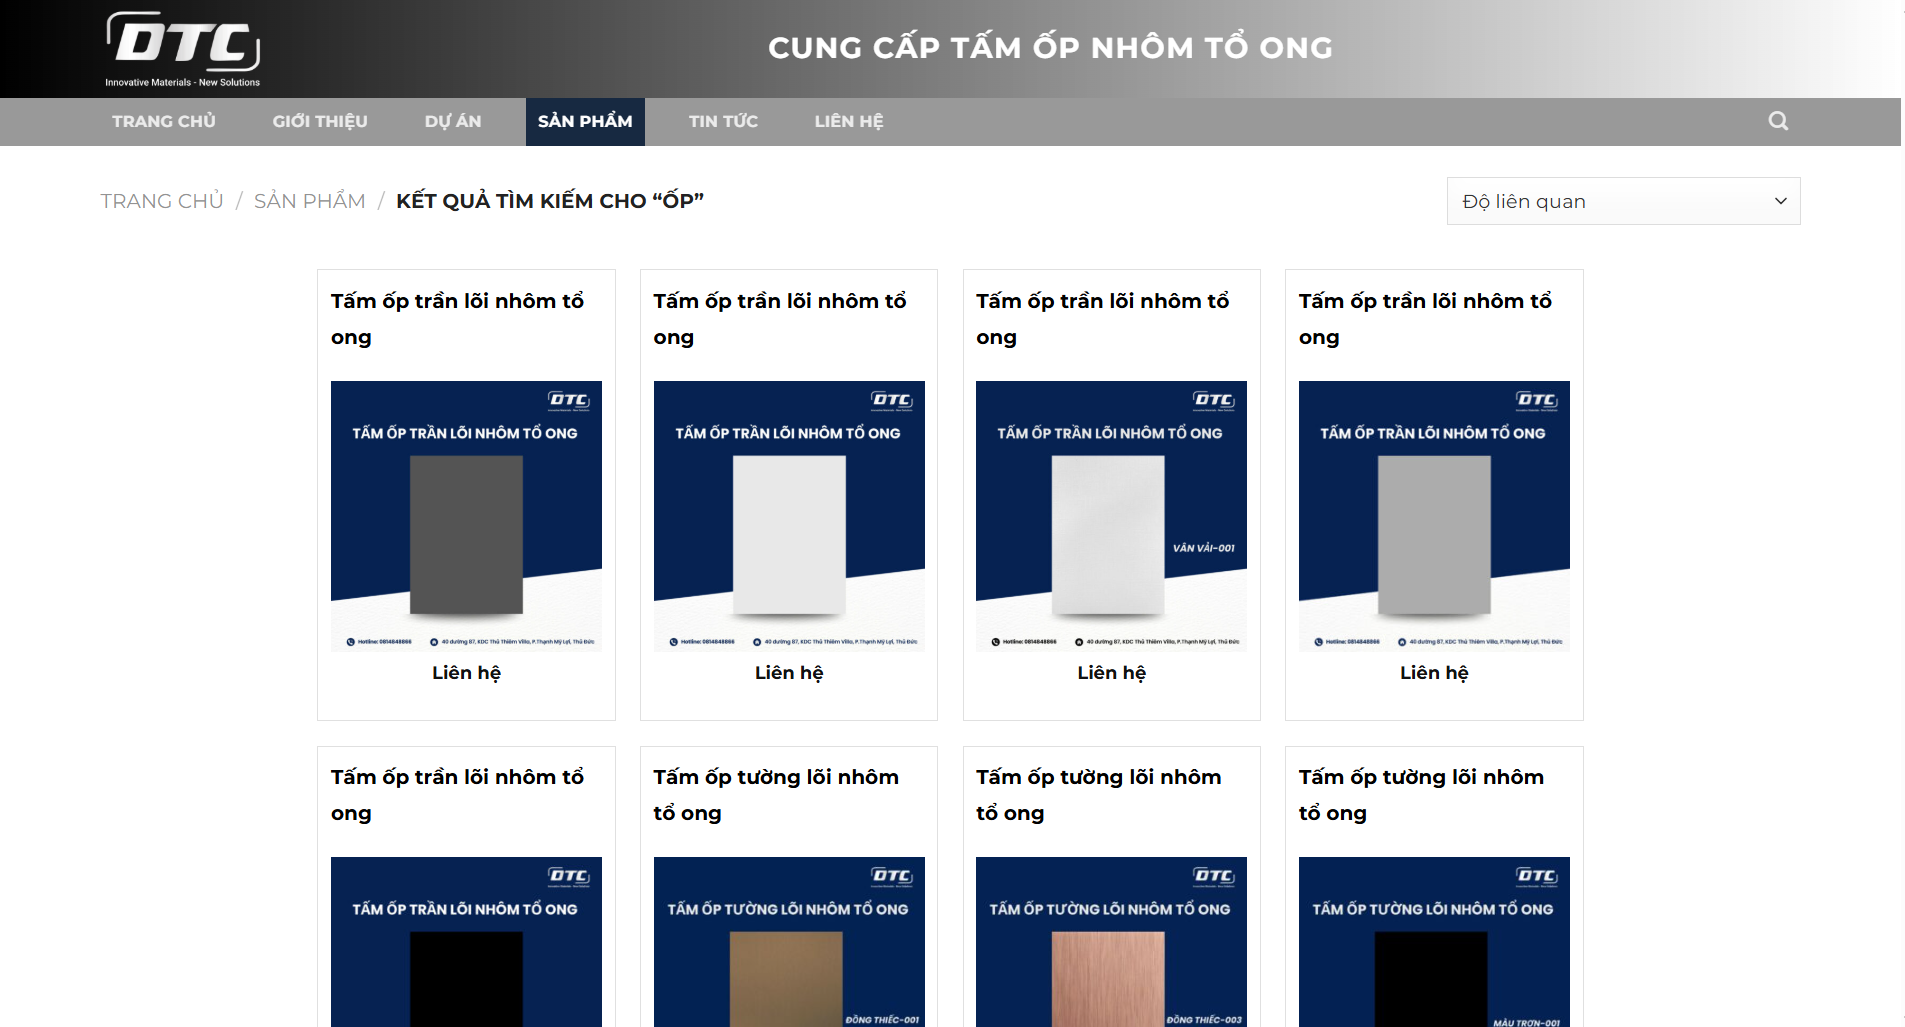This screenshot has width=1905, height=1027.
Task: Go to the TRANG CHỦ menu item
Action: tap(164, 121)
